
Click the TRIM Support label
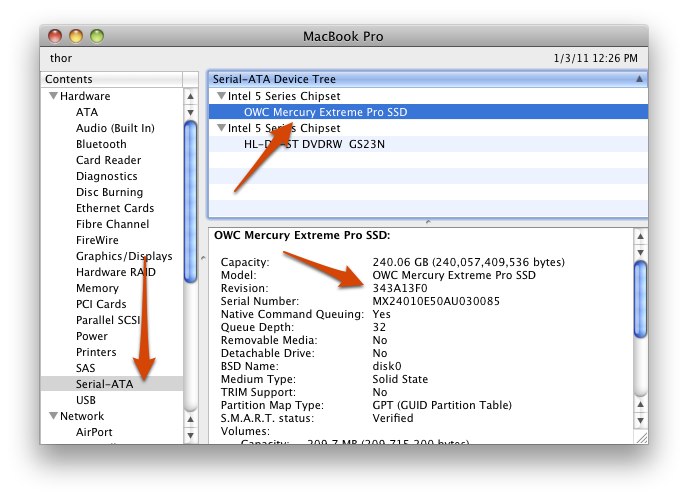pyautogui.click(x=258, y=392)
